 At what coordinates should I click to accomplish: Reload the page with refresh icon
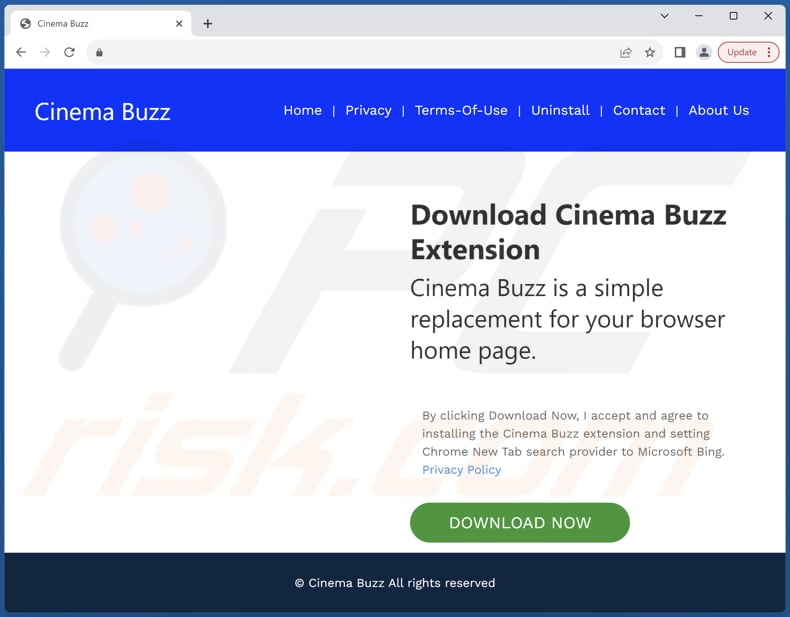[x=69, y=52]
